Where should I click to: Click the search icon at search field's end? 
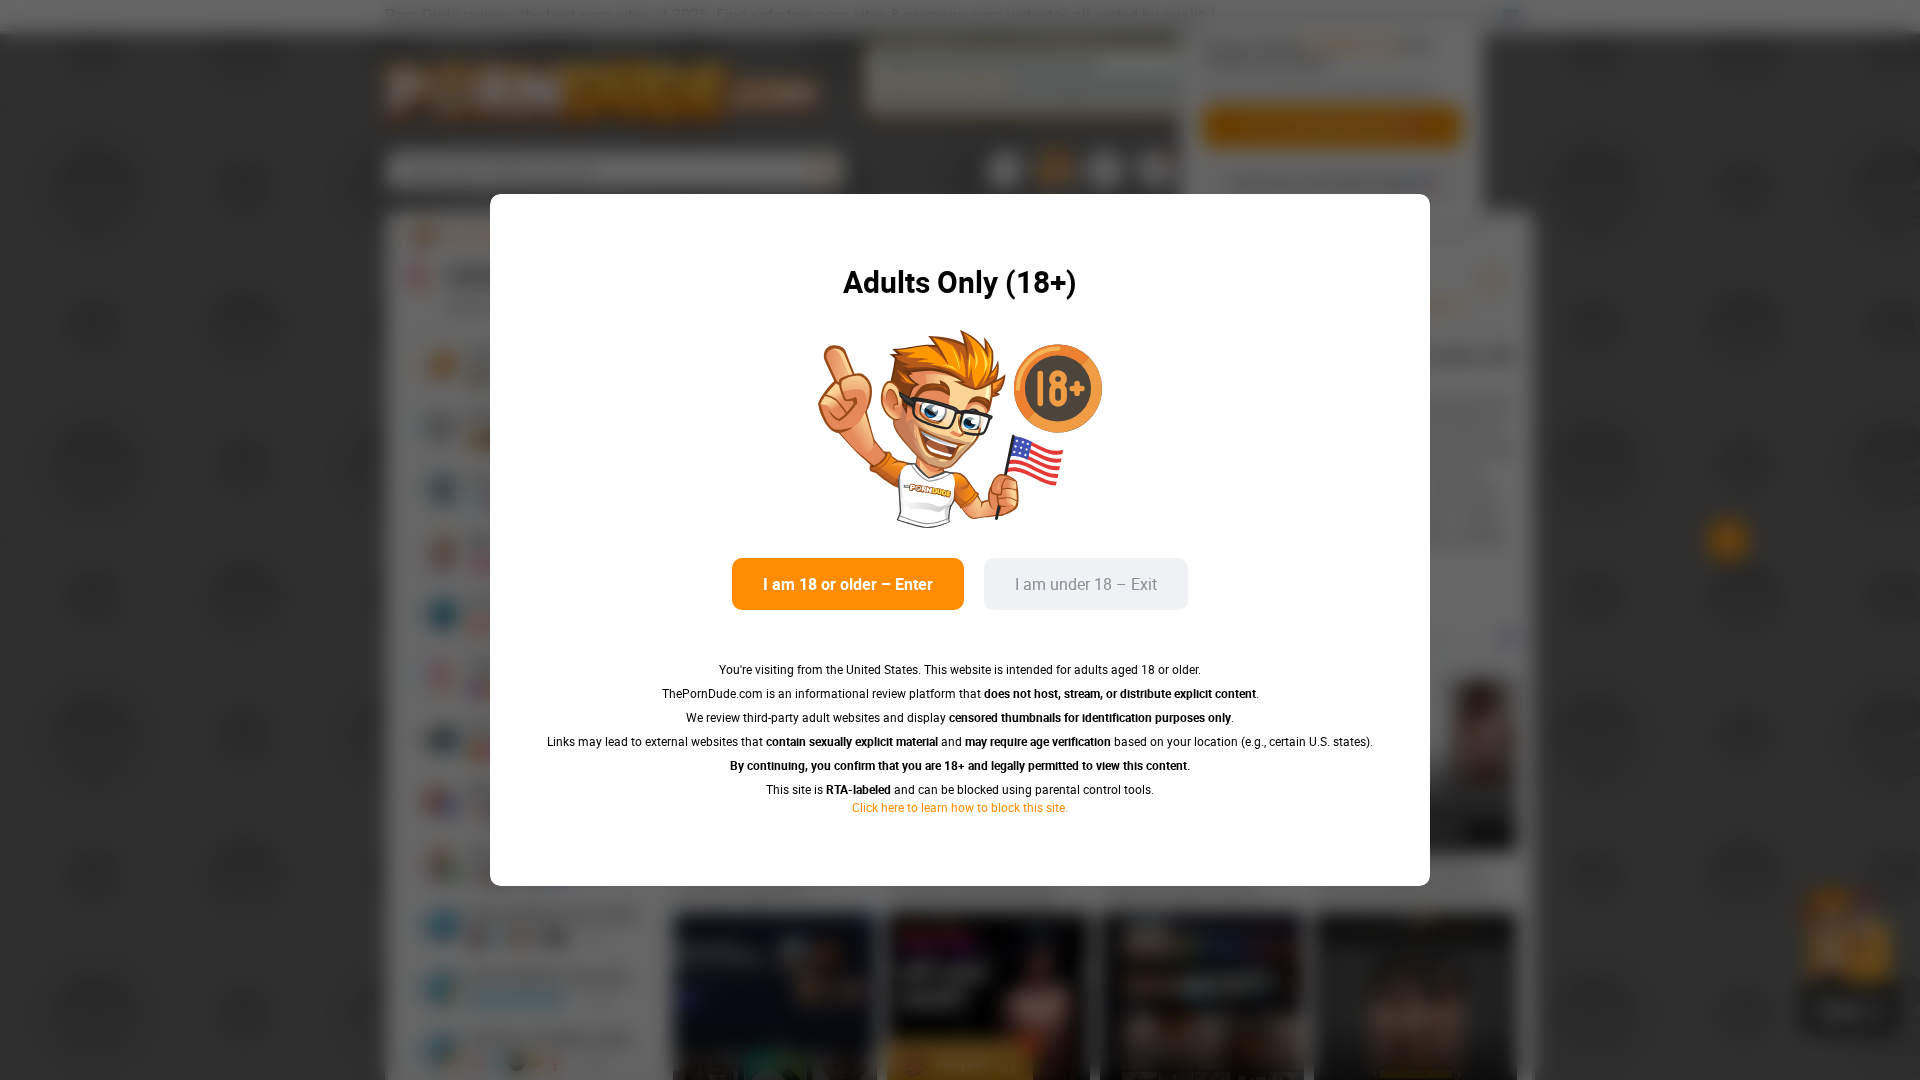point(825,169)
